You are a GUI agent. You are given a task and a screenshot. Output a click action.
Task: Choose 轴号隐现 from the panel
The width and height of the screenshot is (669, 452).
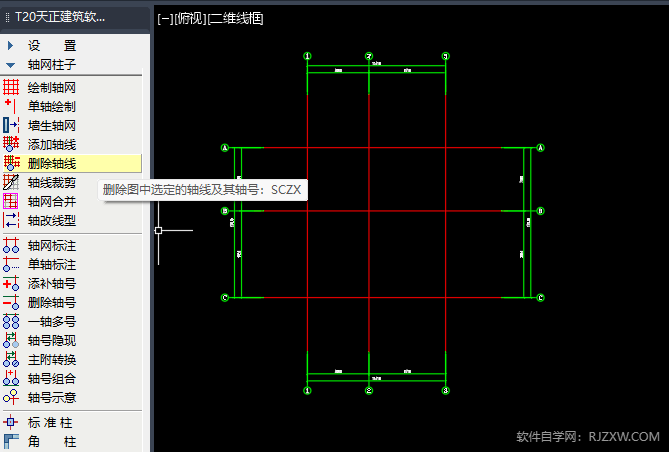point(52,341)
